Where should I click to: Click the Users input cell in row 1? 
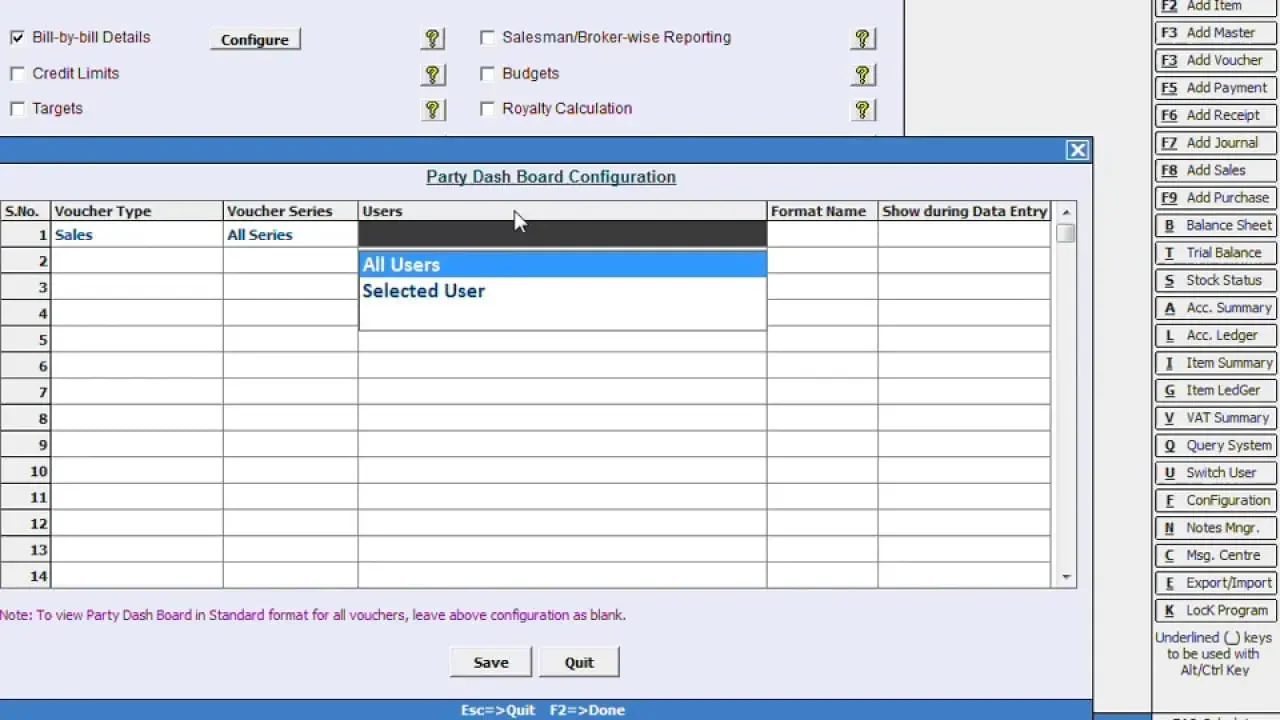[x=562, y=234]
